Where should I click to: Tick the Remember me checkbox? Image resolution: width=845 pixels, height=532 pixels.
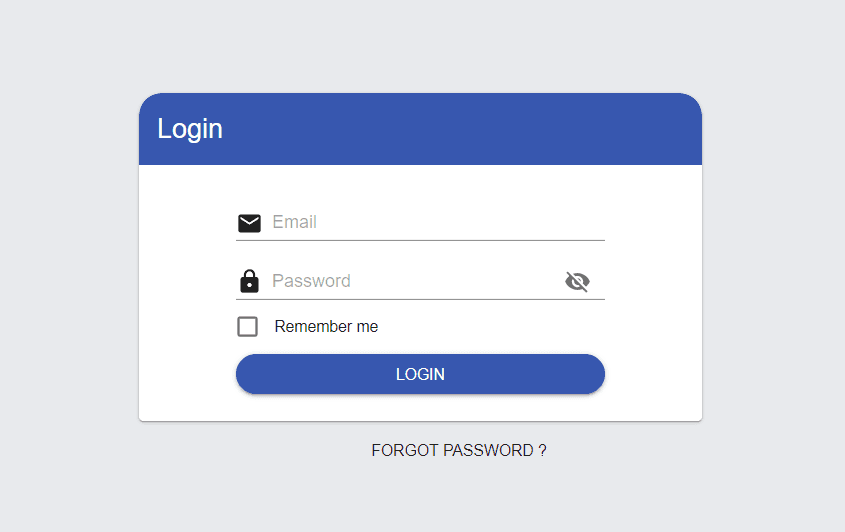[247, 327]
